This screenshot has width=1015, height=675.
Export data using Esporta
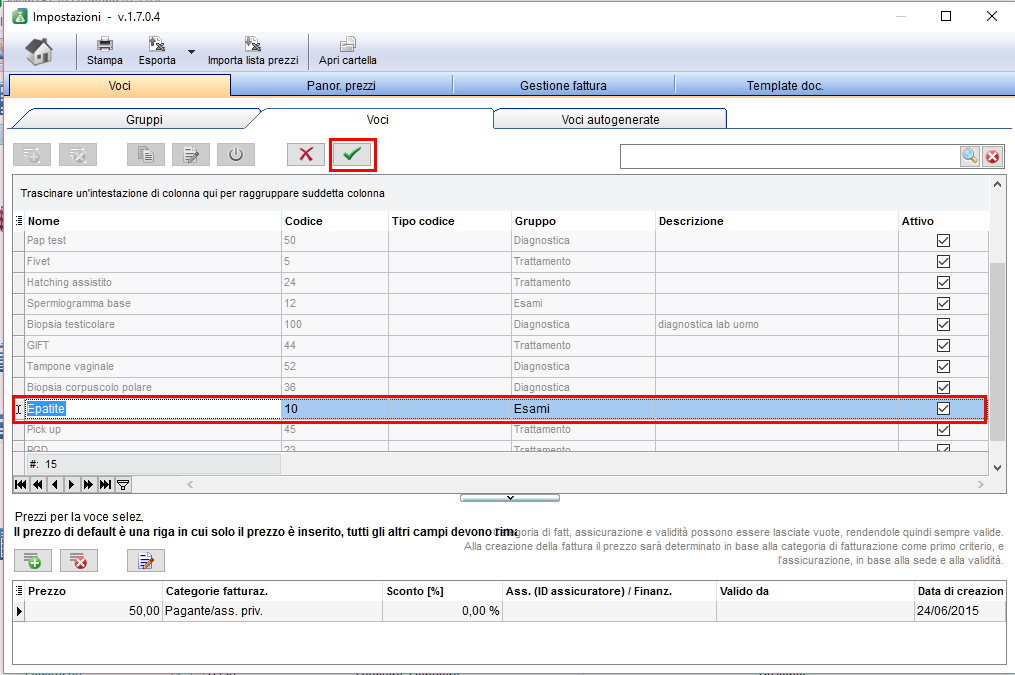pyautogui.click(x=157, y=52)
